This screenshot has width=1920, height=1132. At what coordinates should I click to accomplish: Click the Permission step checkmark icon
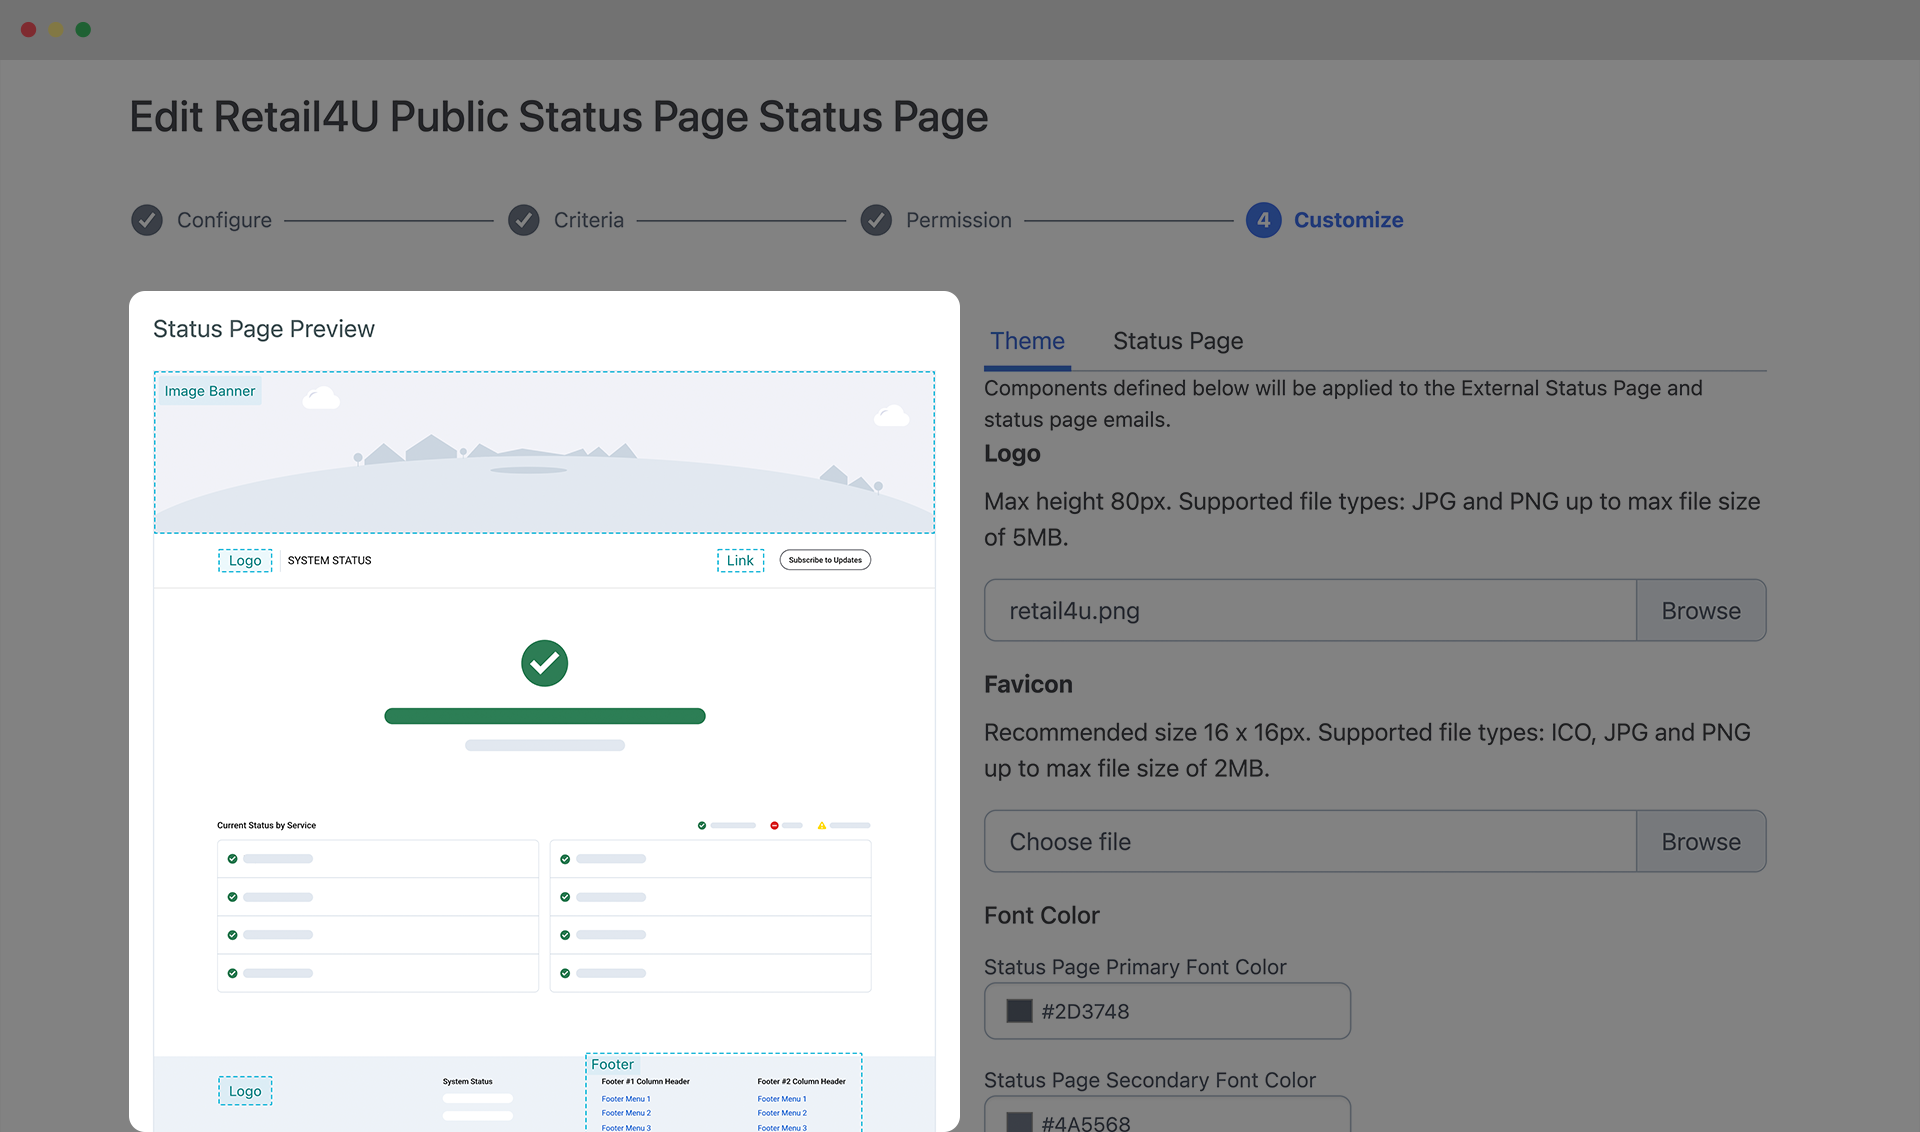coord(876,220)
